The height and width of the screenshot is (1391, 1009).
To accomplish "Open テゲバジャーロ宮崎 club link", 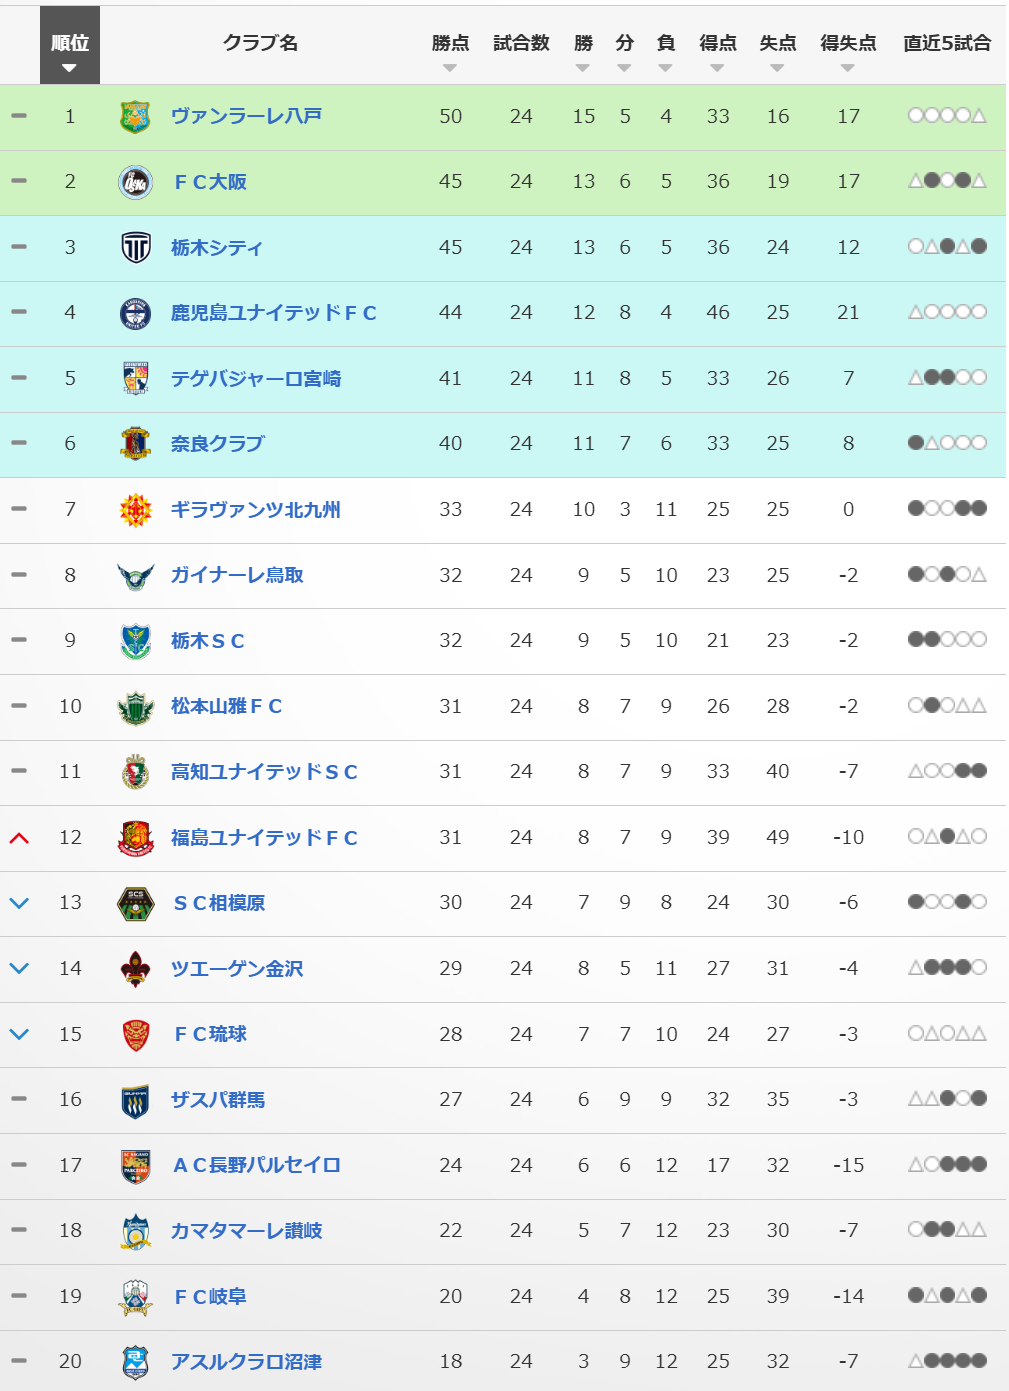I will [256, 379].
